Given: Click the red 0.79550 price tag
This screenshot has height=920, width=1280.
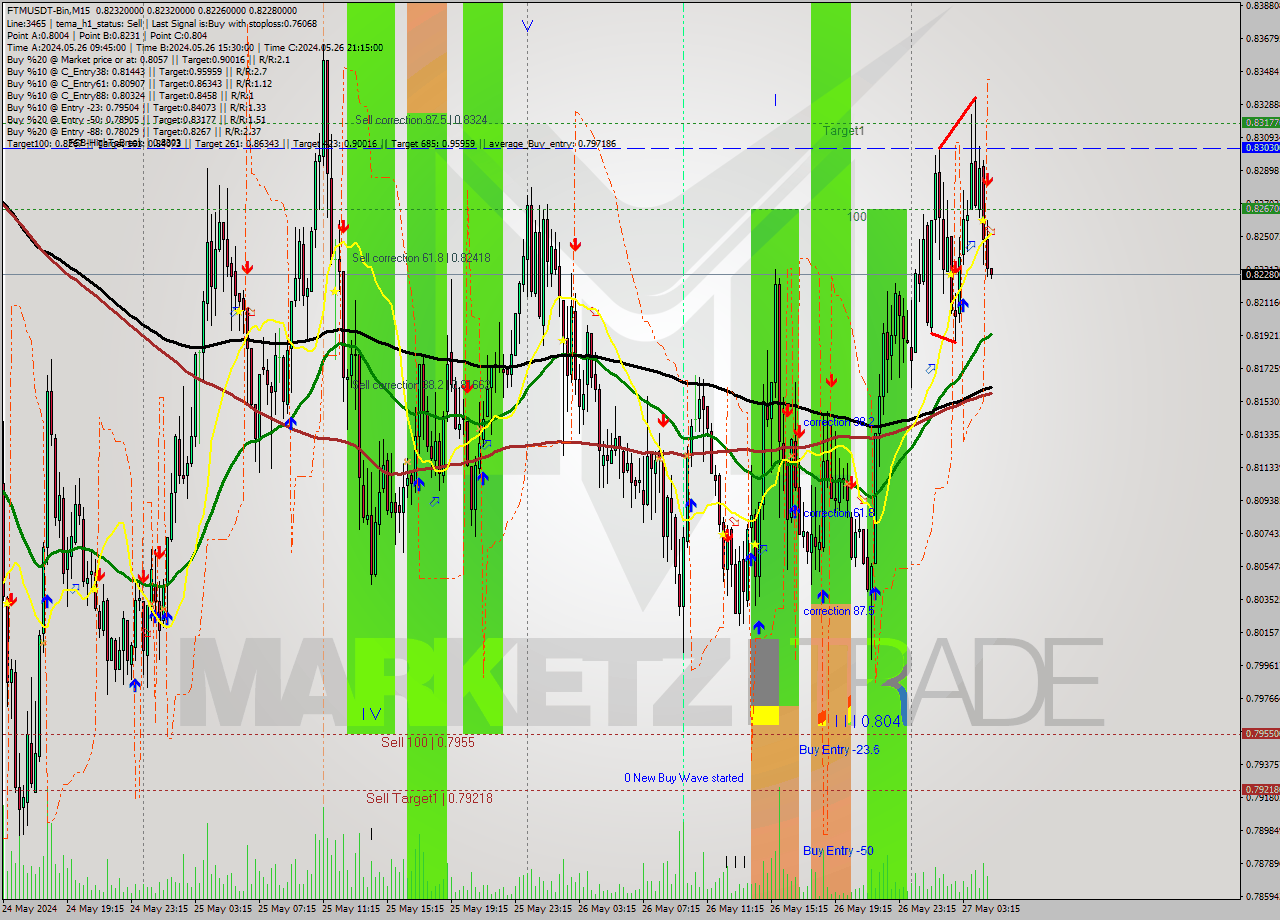Looking at the screenshot, I should tap(1260, 733).
